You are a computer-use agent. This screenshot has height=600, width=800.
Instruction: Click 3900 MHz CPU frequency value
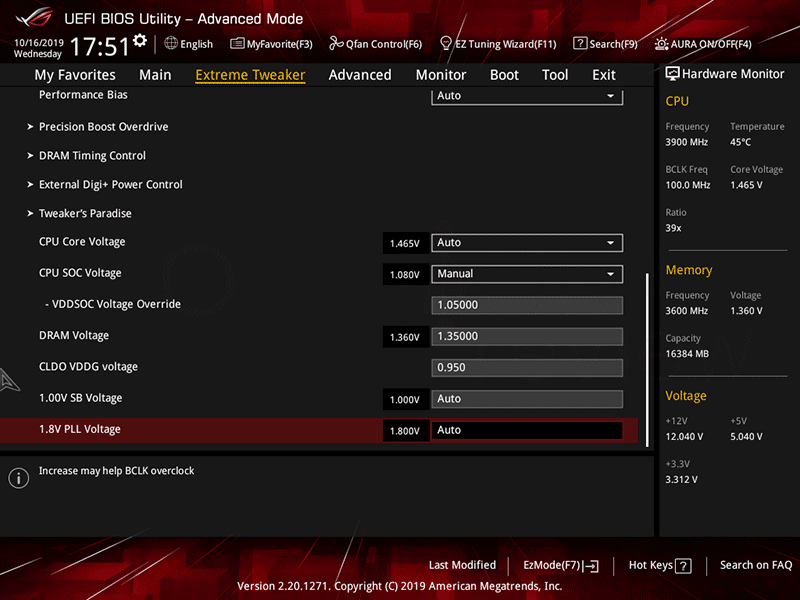(x=686, y=142)
